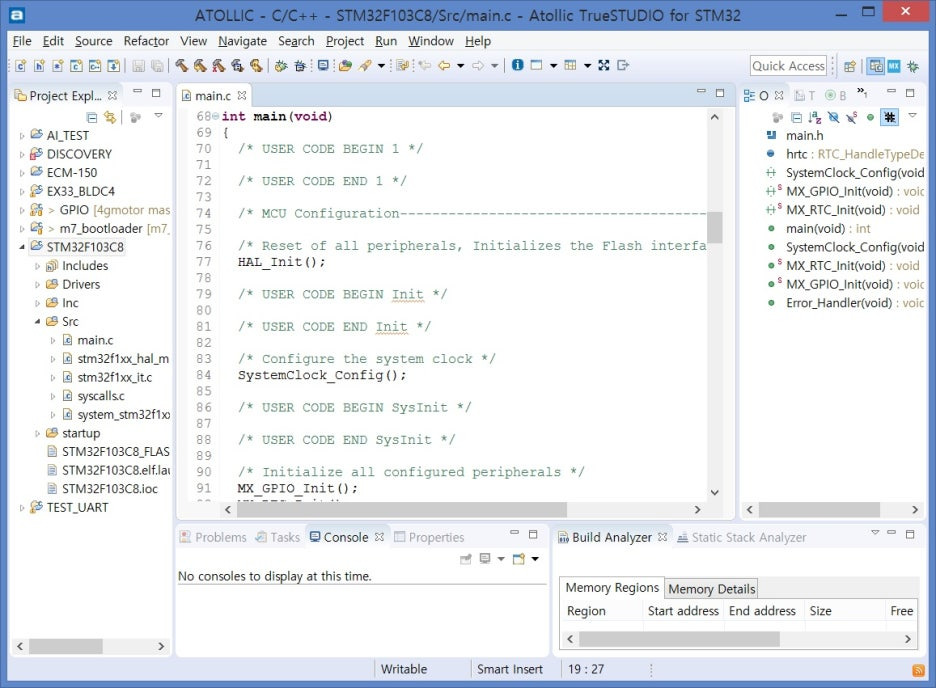The width and height of the screenshot is (936, 688).
Task: Expand the Drivers folder
Action: pos(37,284)
